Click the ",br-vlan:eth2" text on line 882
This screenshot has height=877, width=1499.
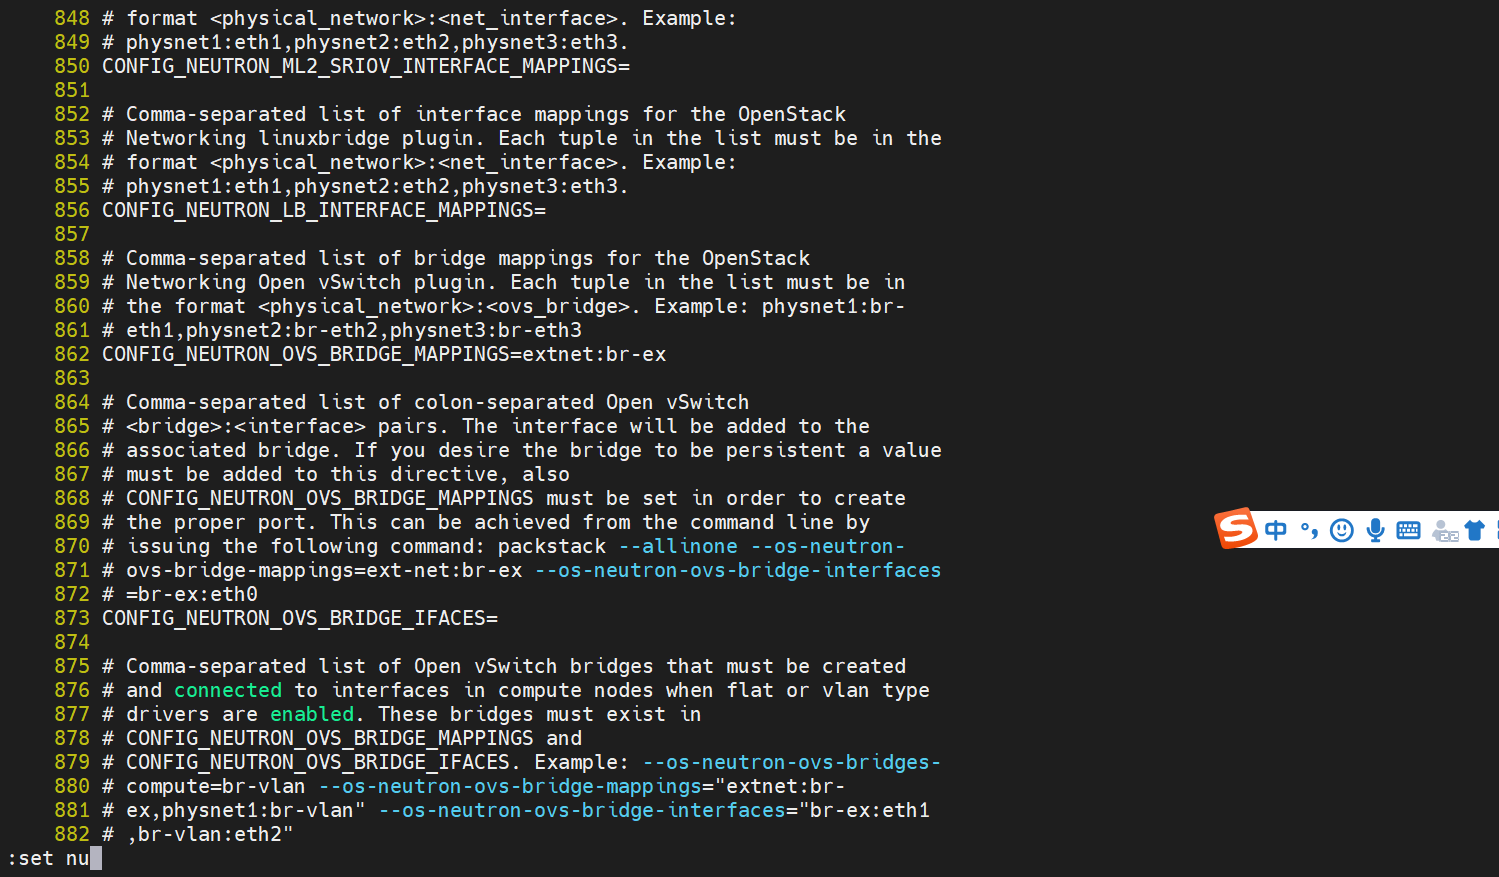point(210,834)
